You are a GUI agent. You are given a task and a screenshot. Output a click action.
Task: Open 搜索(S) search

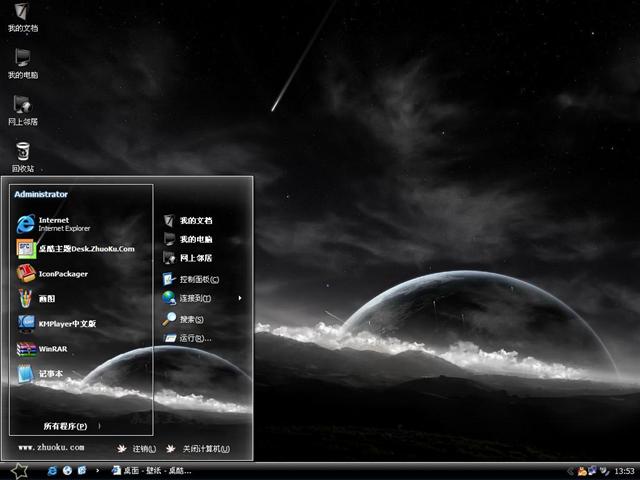pos(183,319)
